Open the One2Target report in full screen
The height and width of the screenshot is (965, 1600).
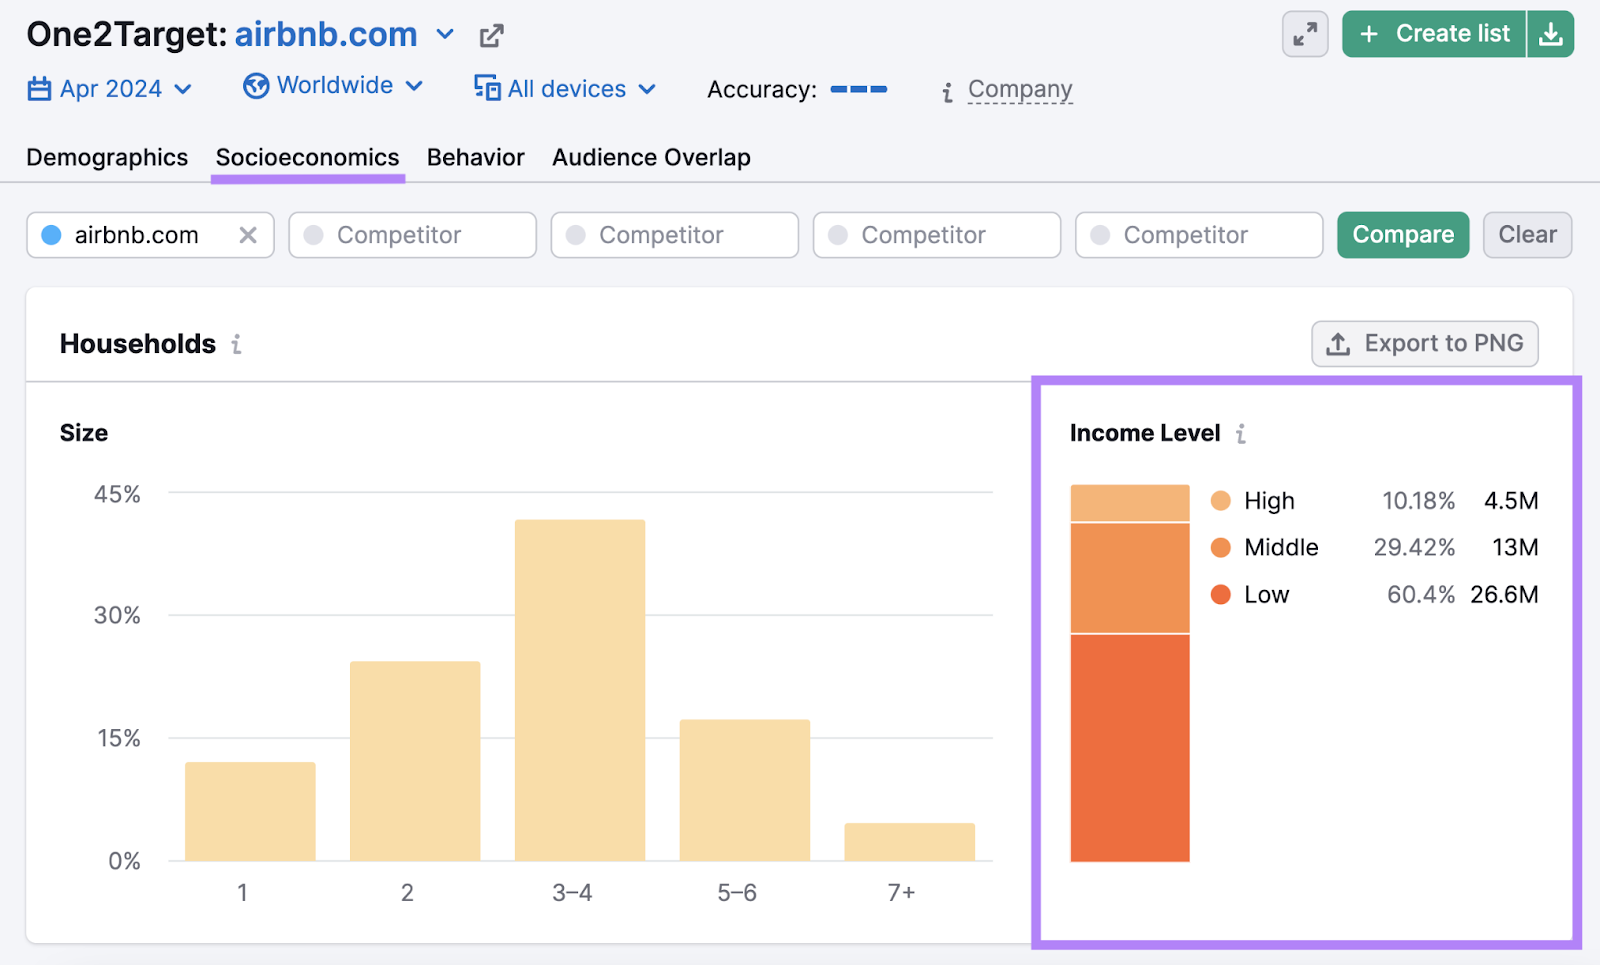tap(1304, 33)
